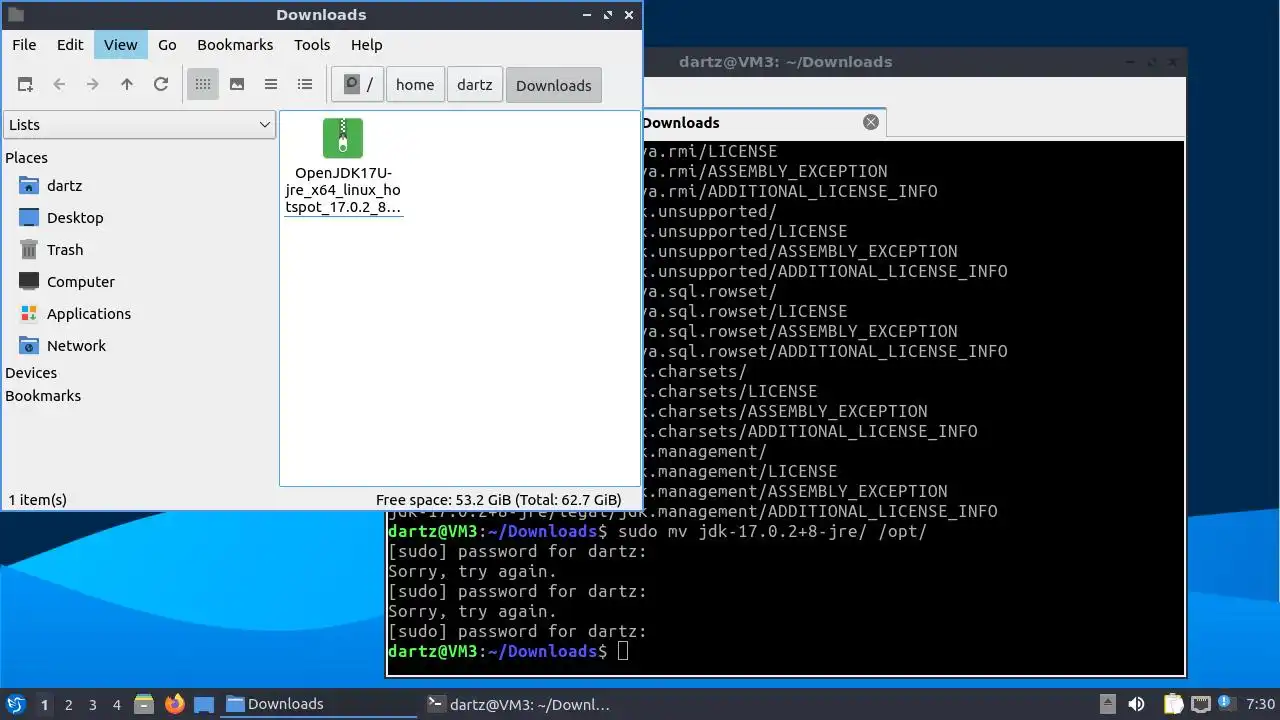The image size is (1280, 720).
Task: Click the 7:30 clock in the panel
Action: (x=1261, y=705)
